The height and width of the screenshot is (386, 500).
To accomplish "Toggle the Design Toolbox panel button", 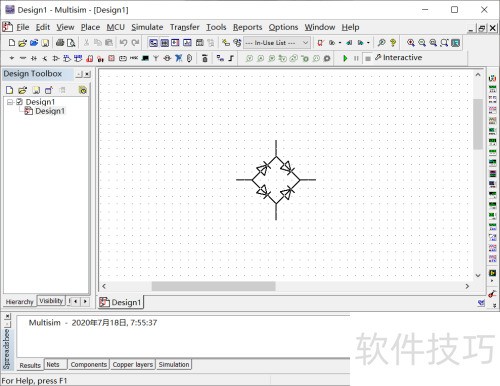I will tap(153, 43).
